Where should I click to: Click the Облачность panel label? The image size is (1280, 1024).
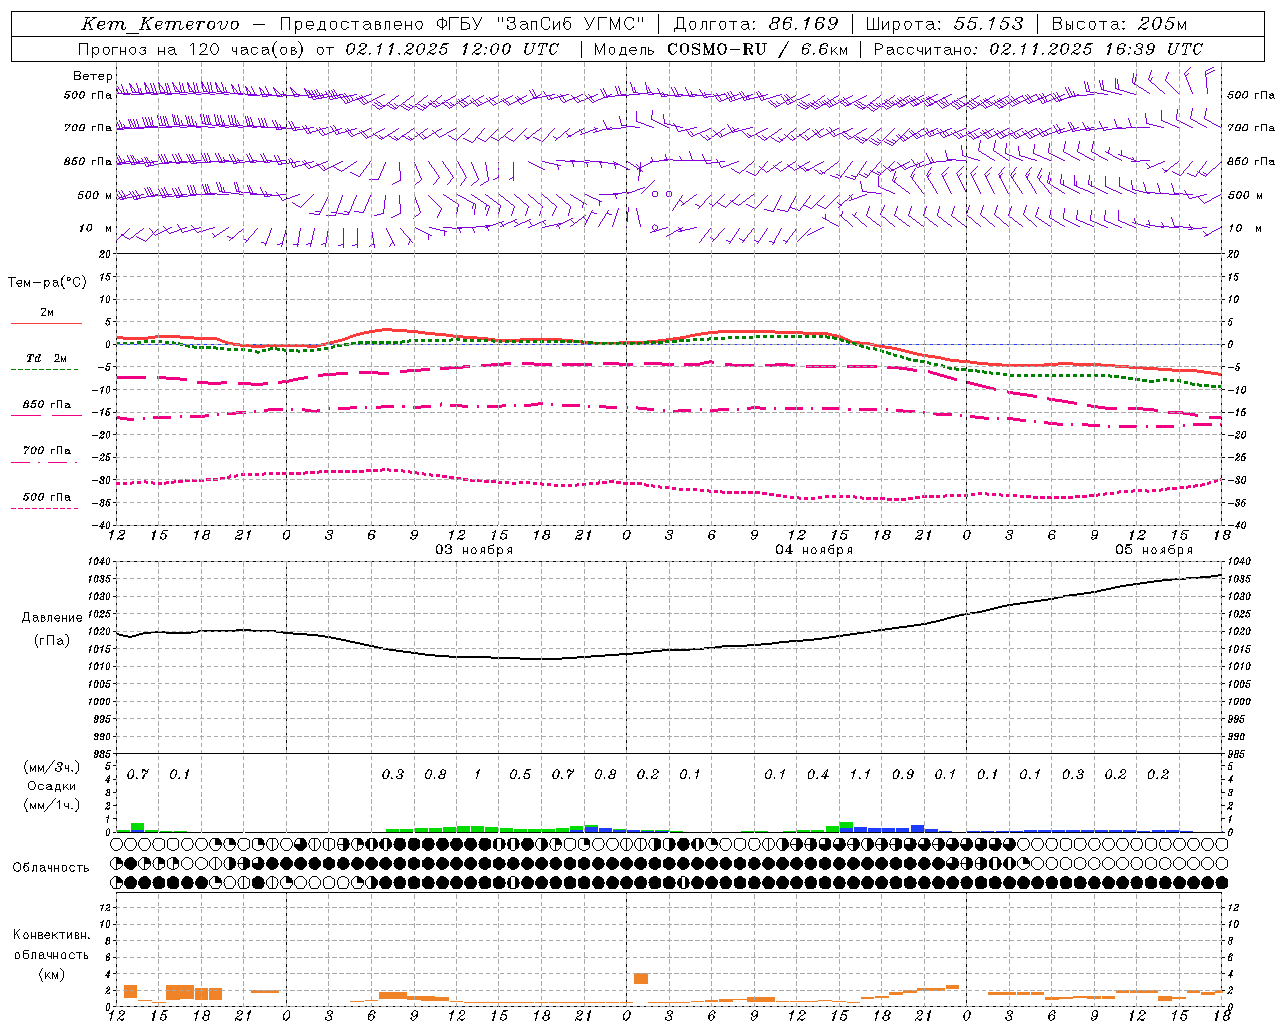click(51, 868)
